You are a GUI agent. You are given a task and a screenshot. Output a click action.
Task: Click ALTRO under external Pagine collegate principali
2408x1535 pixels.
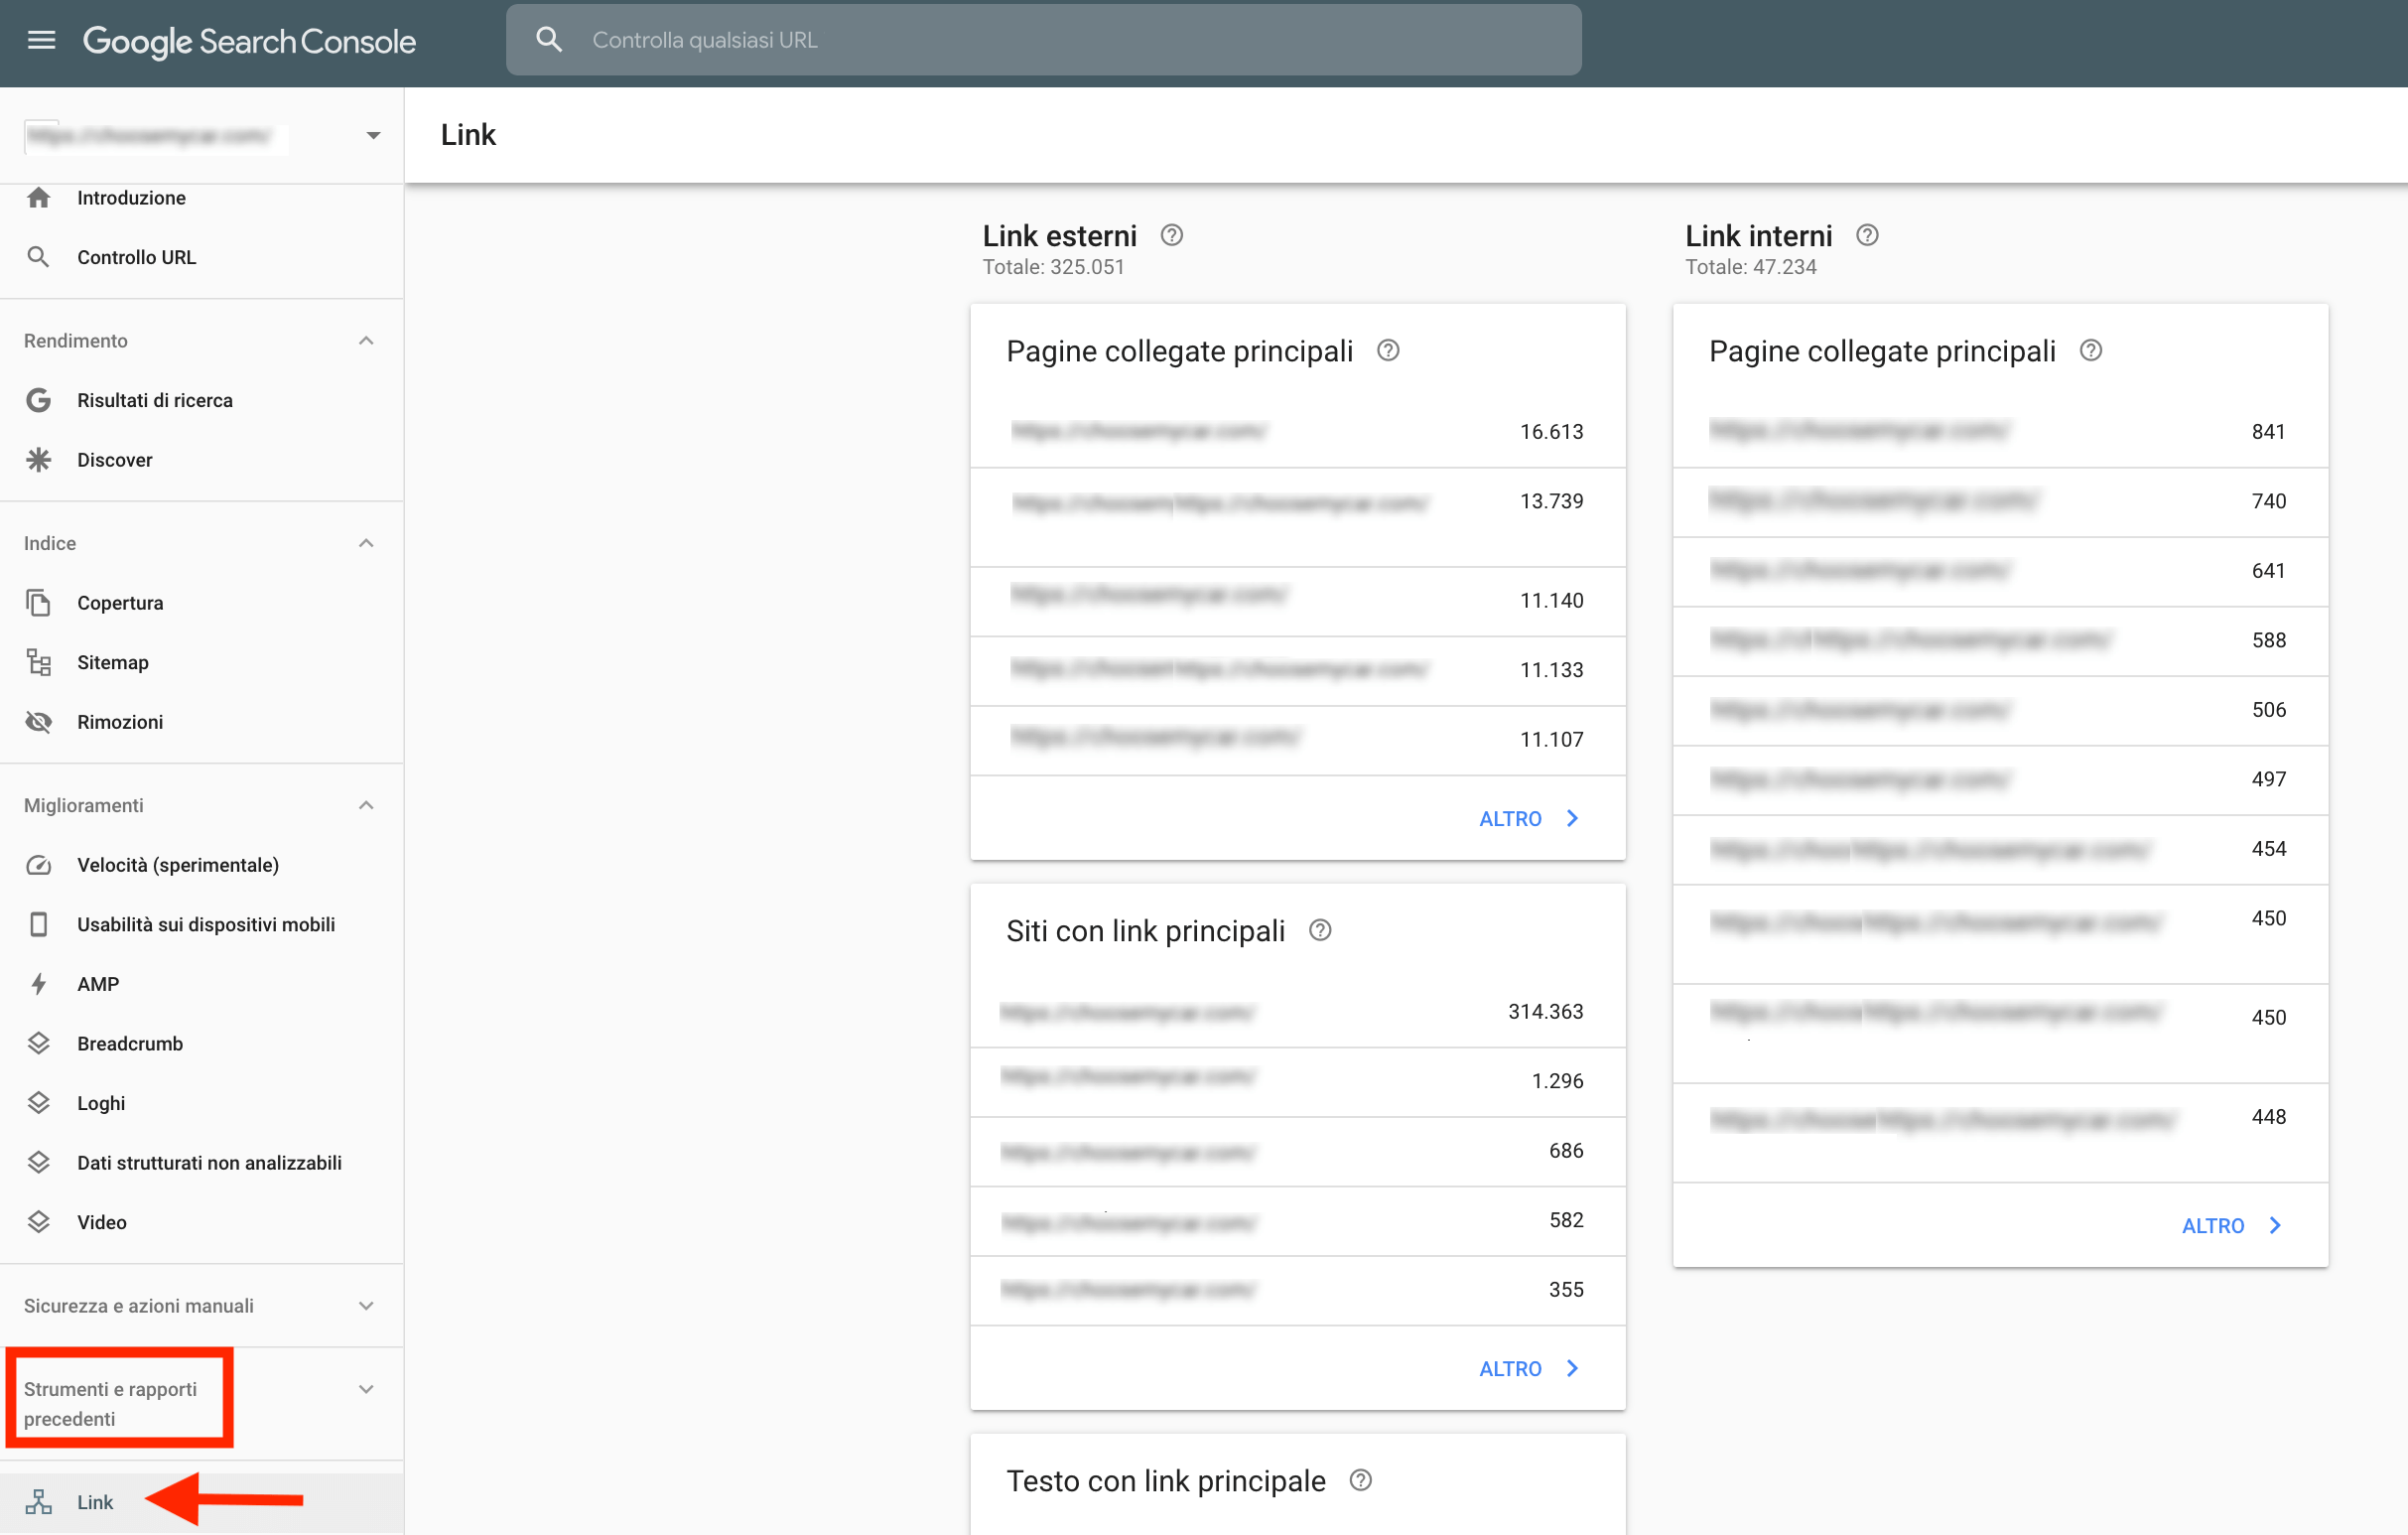(x=1529, y=819)
